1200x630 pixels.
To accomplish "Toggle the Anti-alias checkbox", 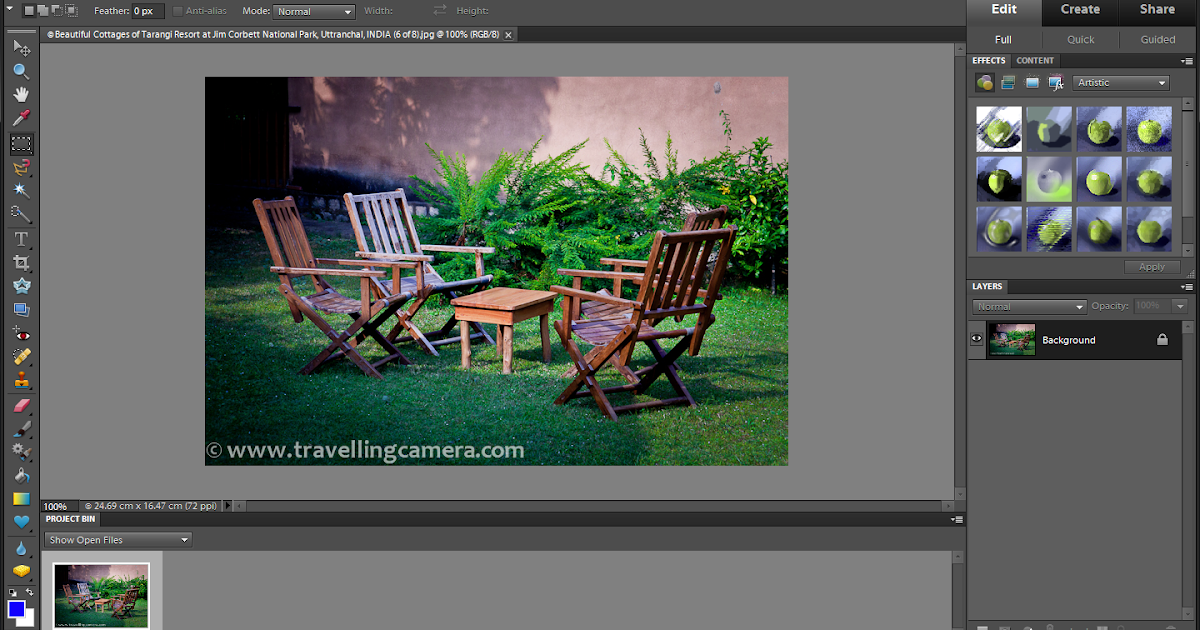I will 178,11.
